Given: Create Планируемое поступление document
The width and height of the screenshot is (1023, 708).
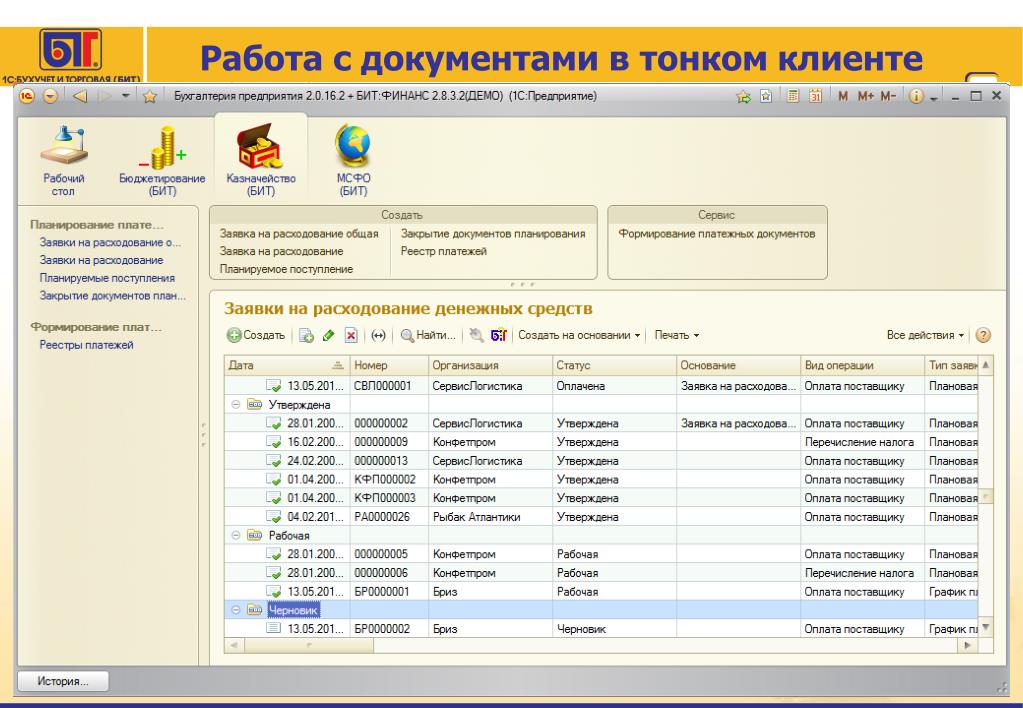Looking at the screenshot, I should tap(286, 269).
